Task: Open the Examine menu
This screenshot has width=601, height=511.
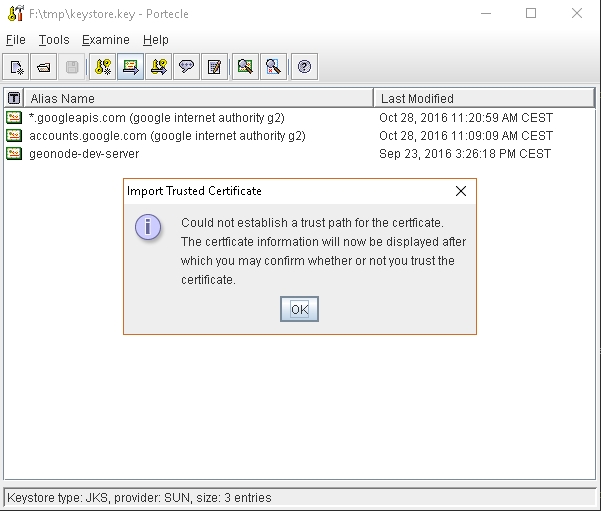Action: coord(105,40)
